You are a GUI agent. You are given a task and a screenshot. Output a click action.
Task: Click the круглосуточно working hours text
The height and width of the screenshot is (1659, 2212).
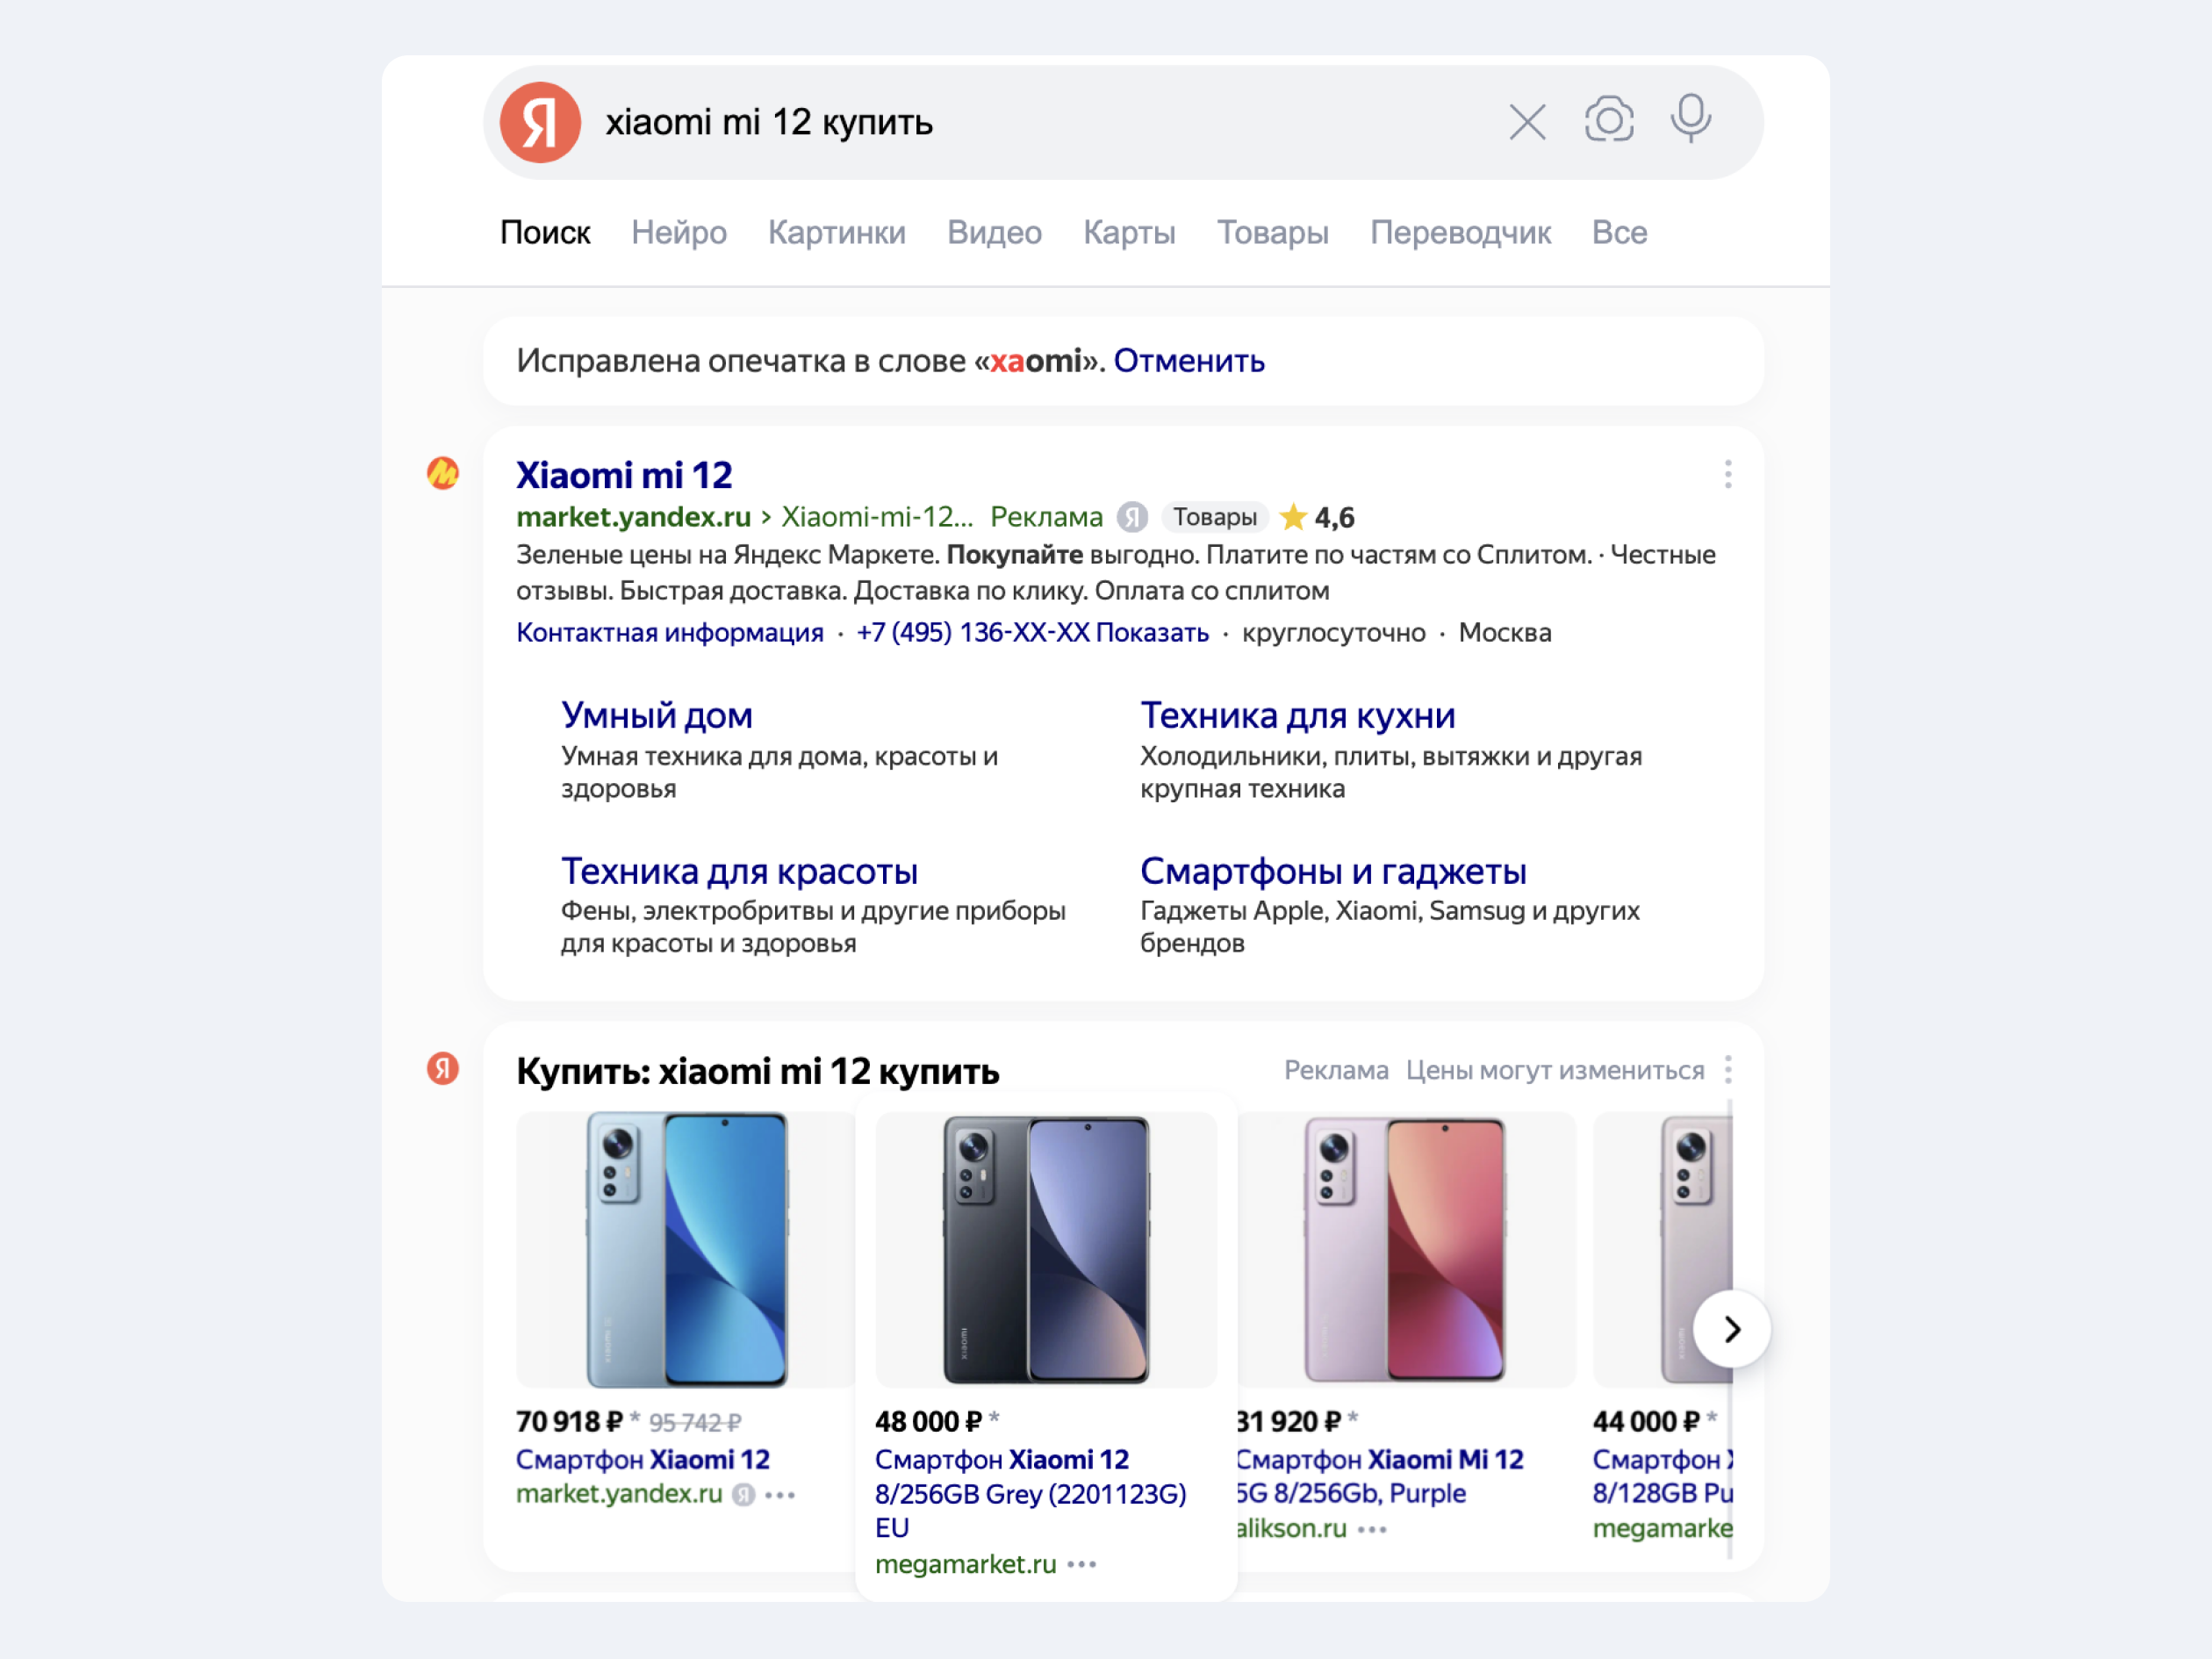click(1333, 633)
